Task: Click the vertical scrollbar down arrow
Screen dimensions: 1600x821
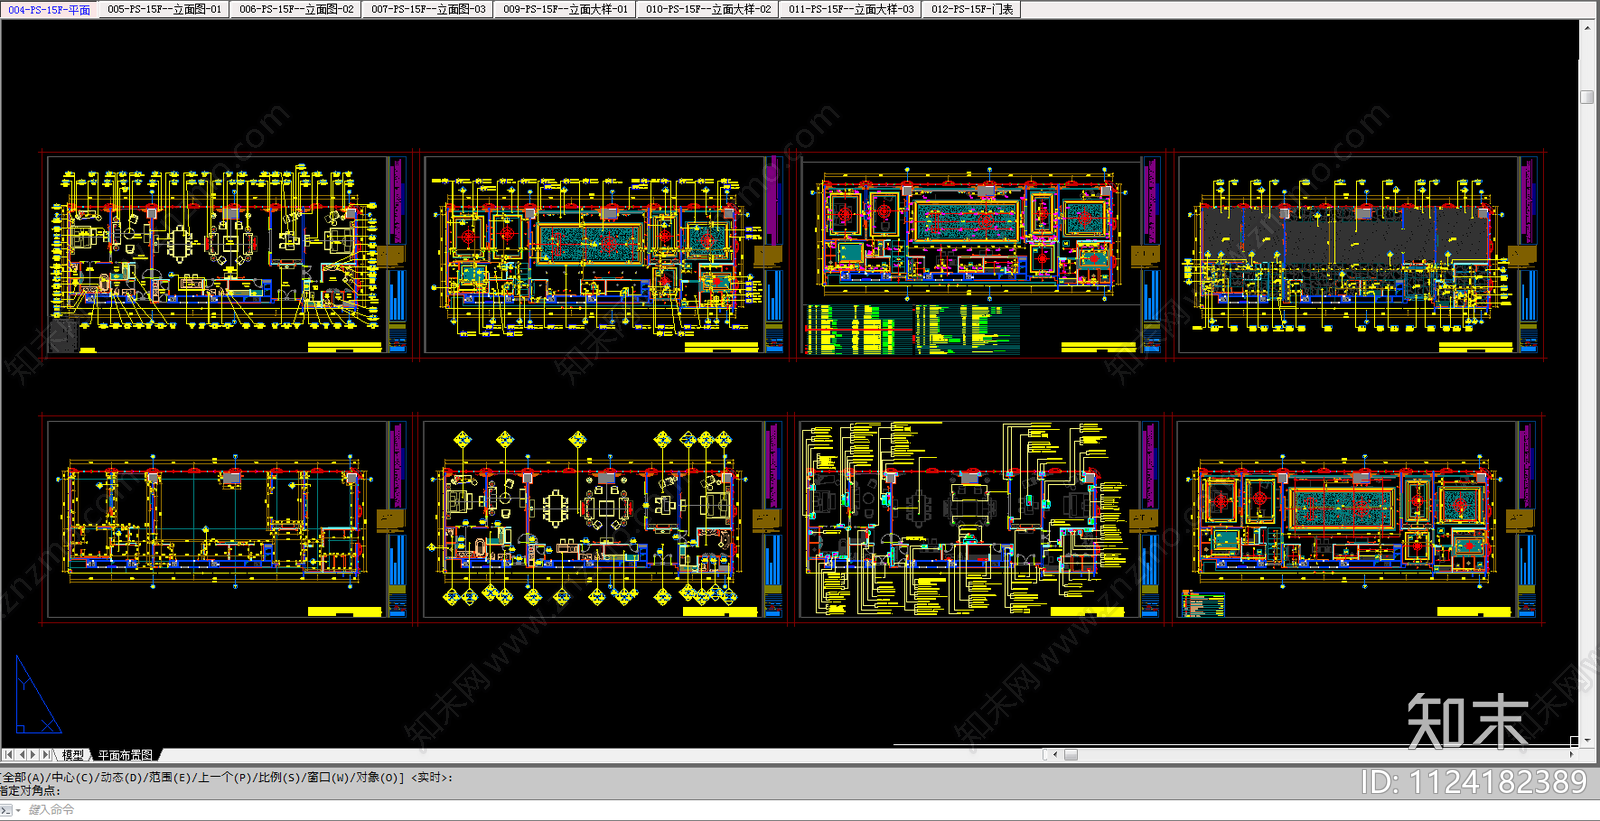Action: pyautogui.click(x=1587, y=738)
